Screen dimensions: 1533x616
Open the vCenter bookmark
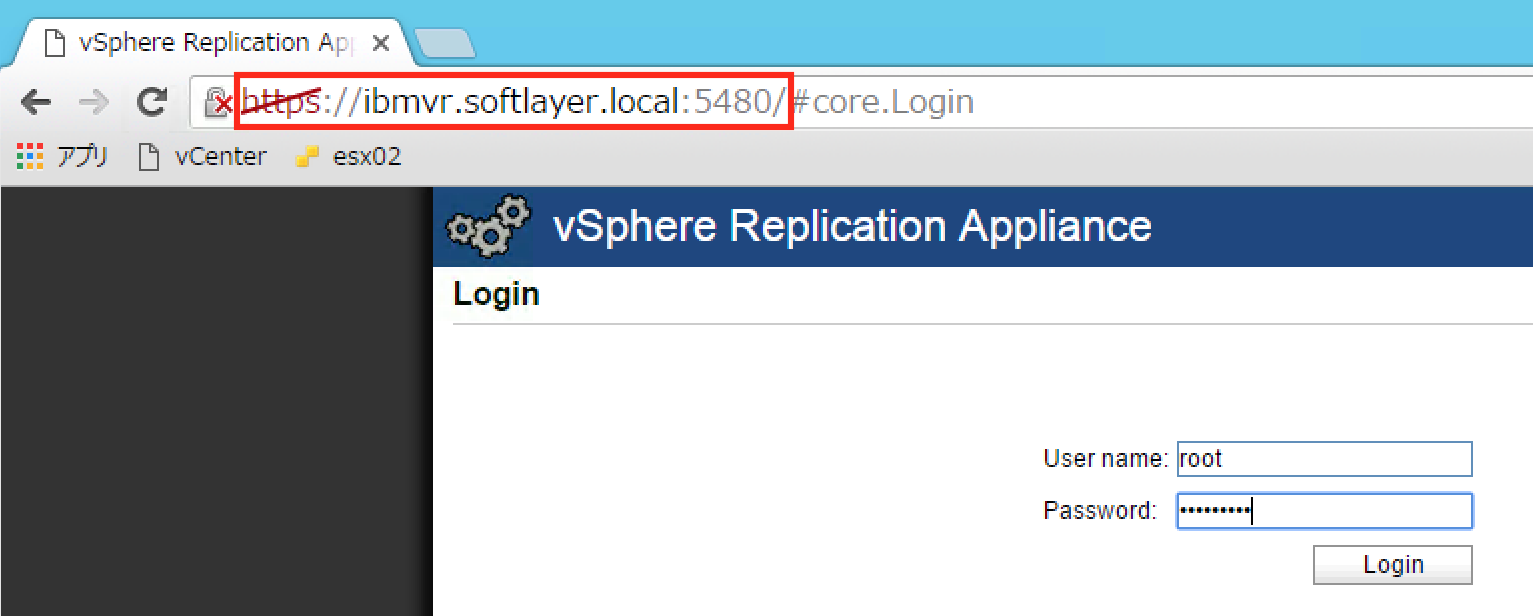(x=220, y=156)
